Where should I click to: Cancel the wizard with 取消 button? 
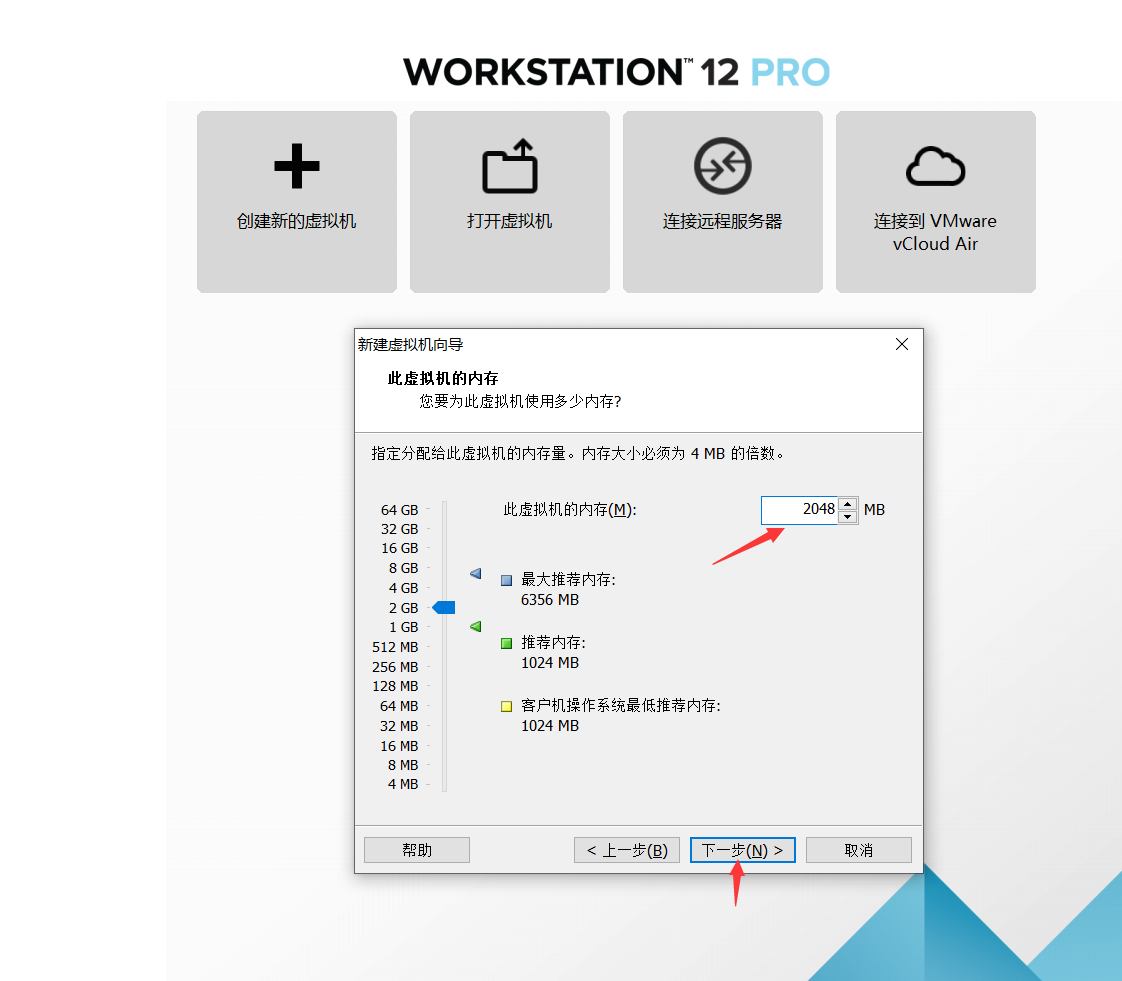click(x=859, y=850)
